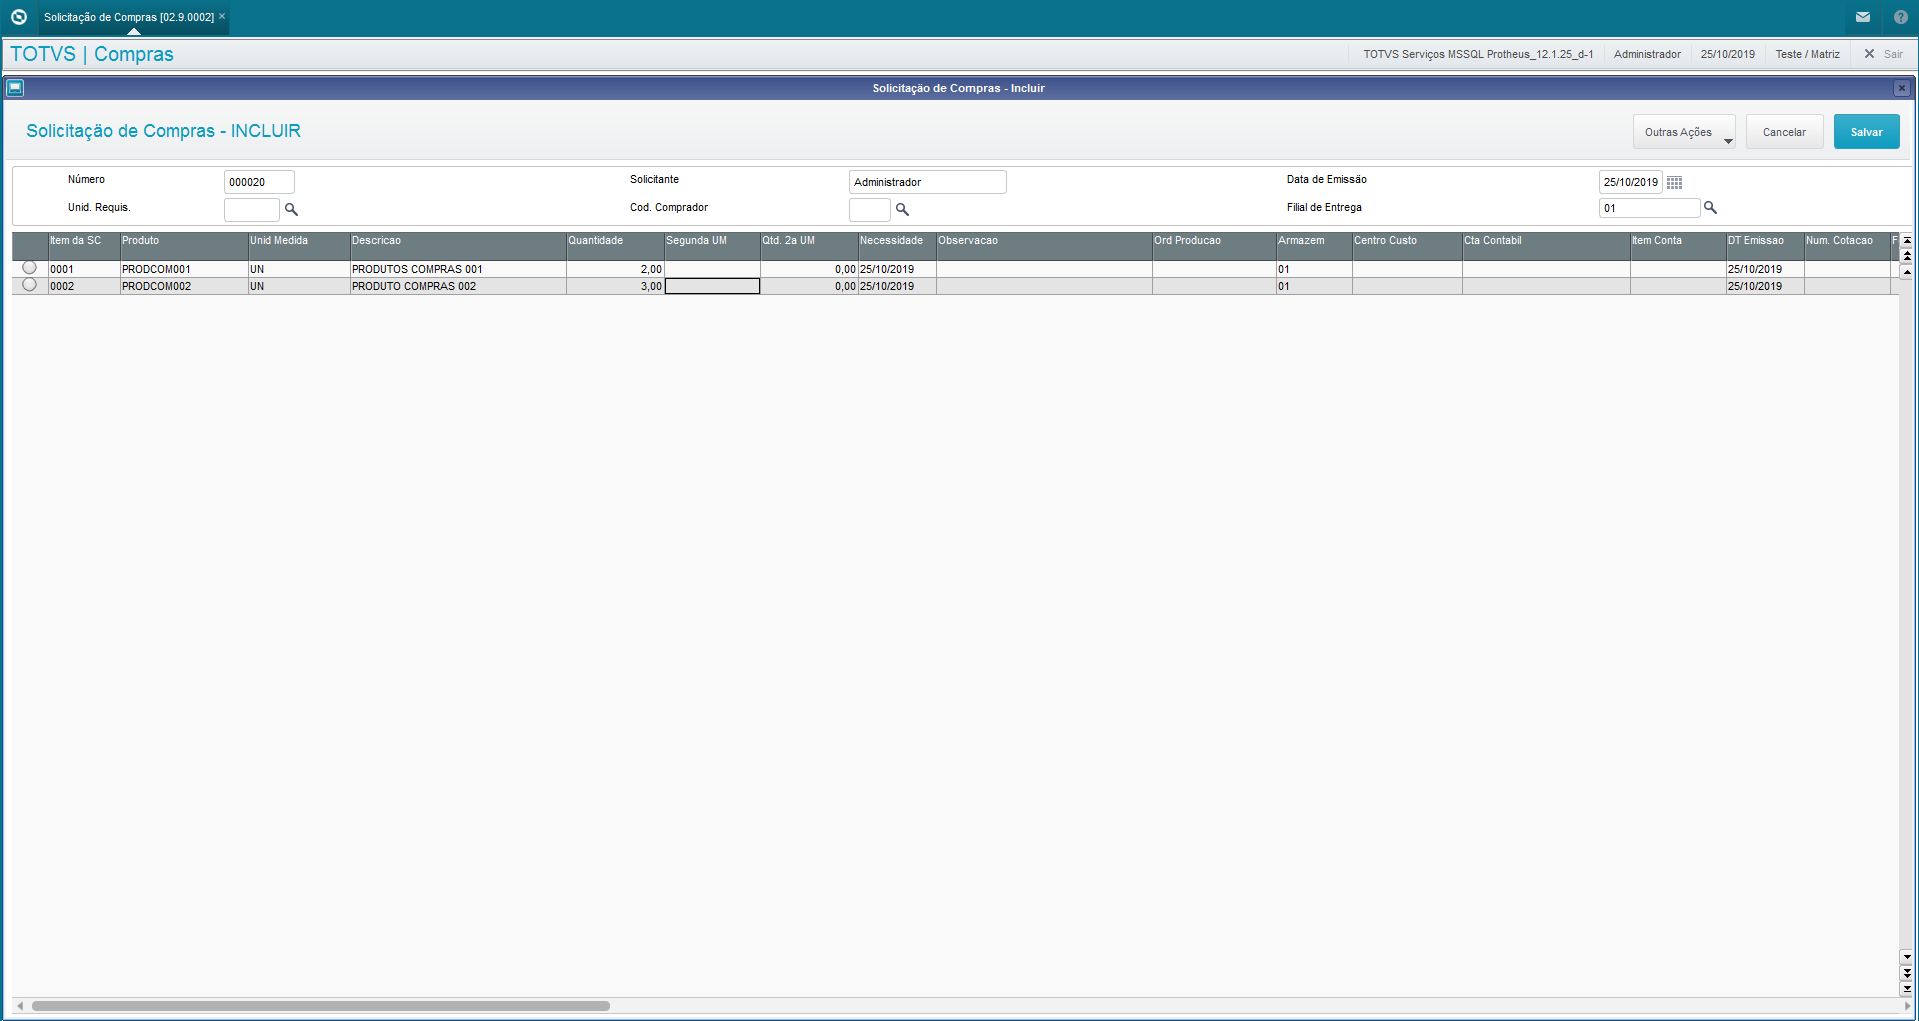The image size is (1919, 1021).
Task: Click the Item da SC column header
Action: pos(84,246)
